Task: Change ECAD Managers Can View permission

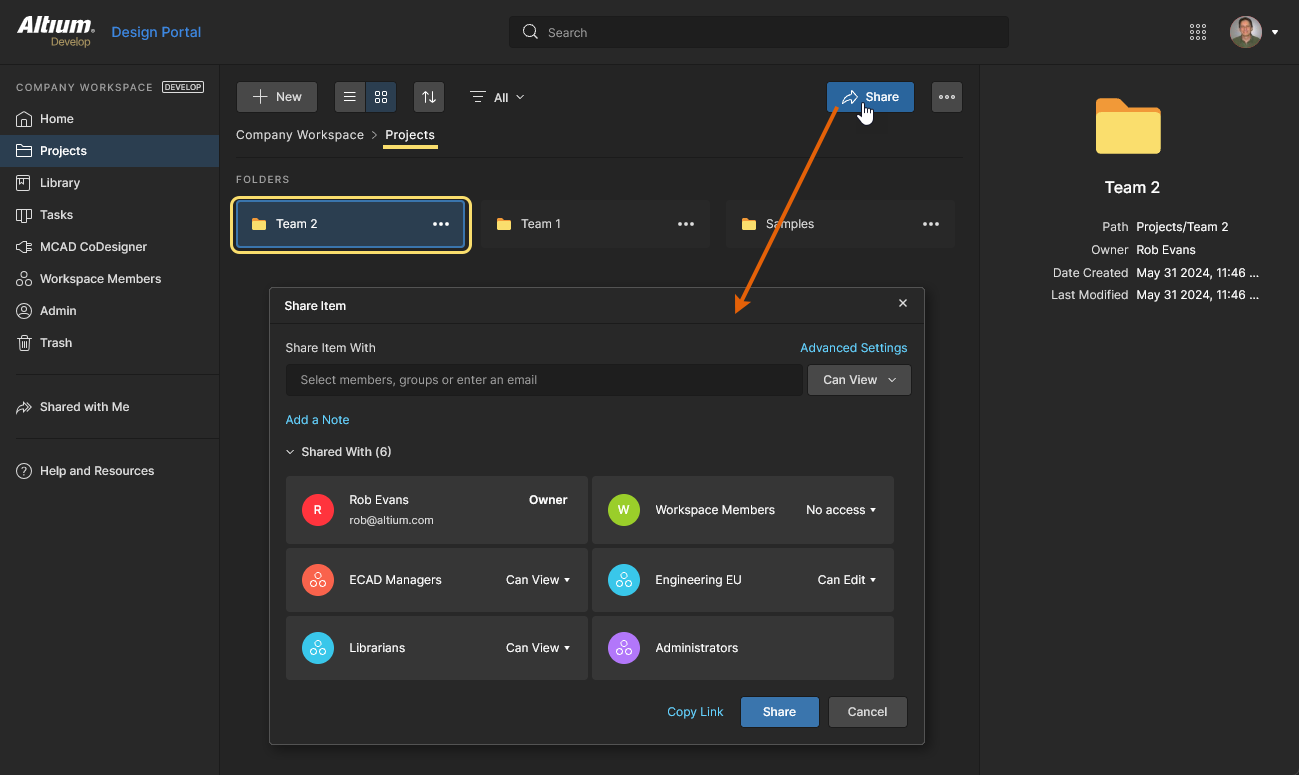Action: pos(538,580)
